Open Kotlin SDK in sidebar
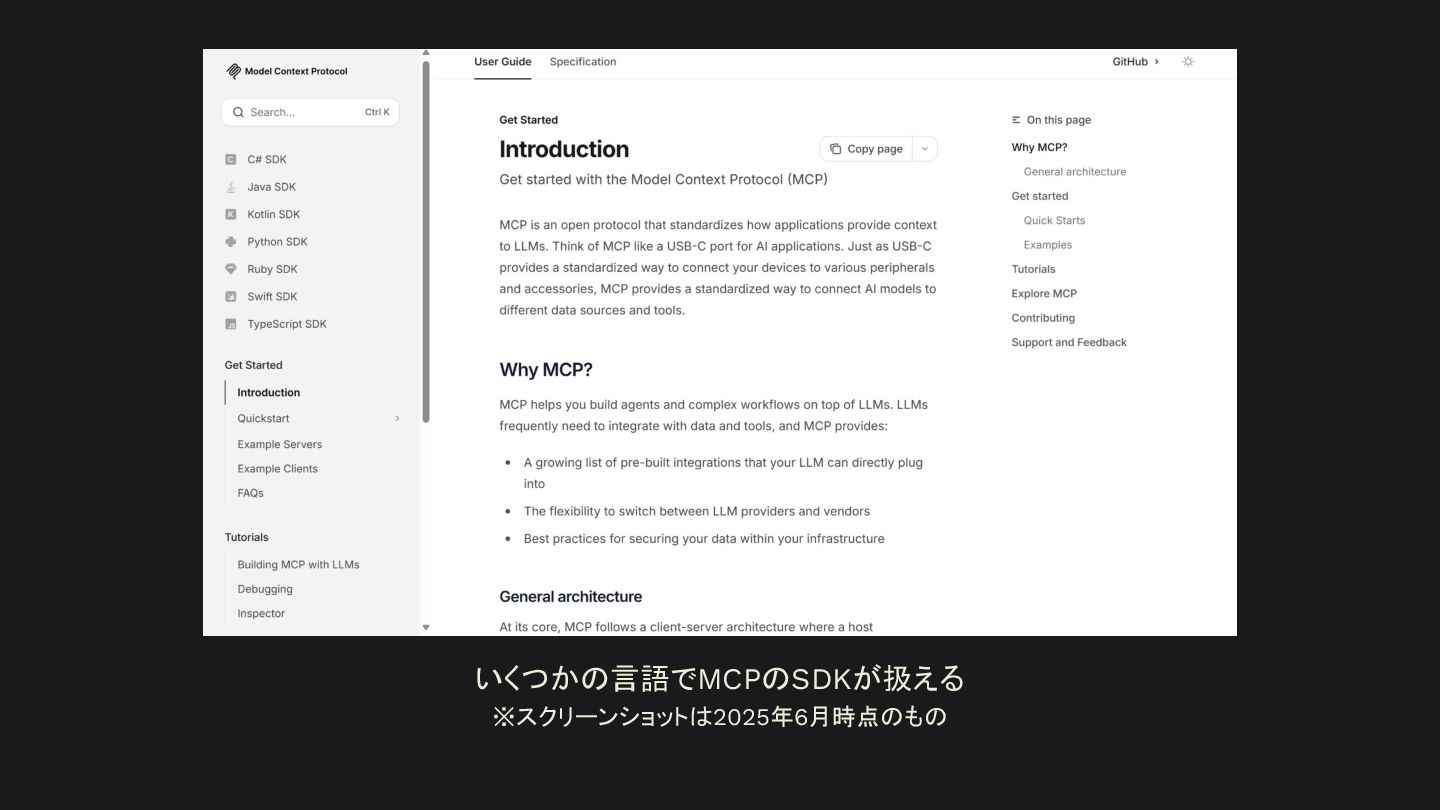Screen dimensions: 1440x810 pyautogui.click(x=274, y=214)
